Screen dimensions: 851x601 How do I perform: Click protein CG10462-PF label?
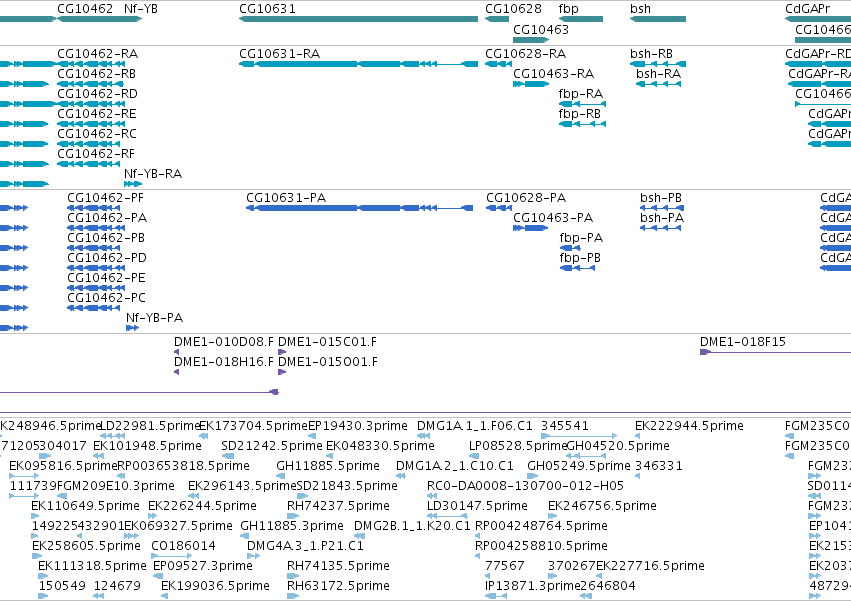pos(105,198)
